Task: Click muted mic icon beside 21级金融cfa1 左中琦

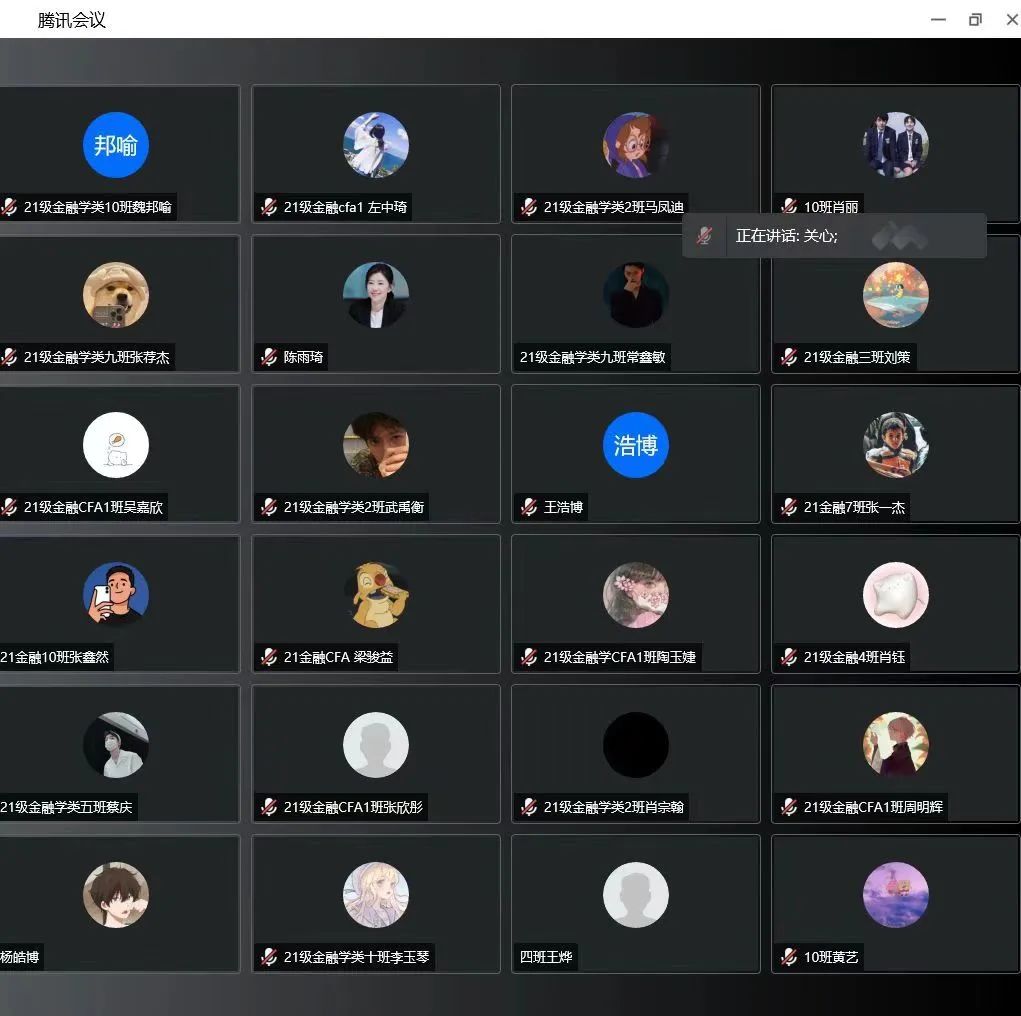Action: [x=269, y=208]
